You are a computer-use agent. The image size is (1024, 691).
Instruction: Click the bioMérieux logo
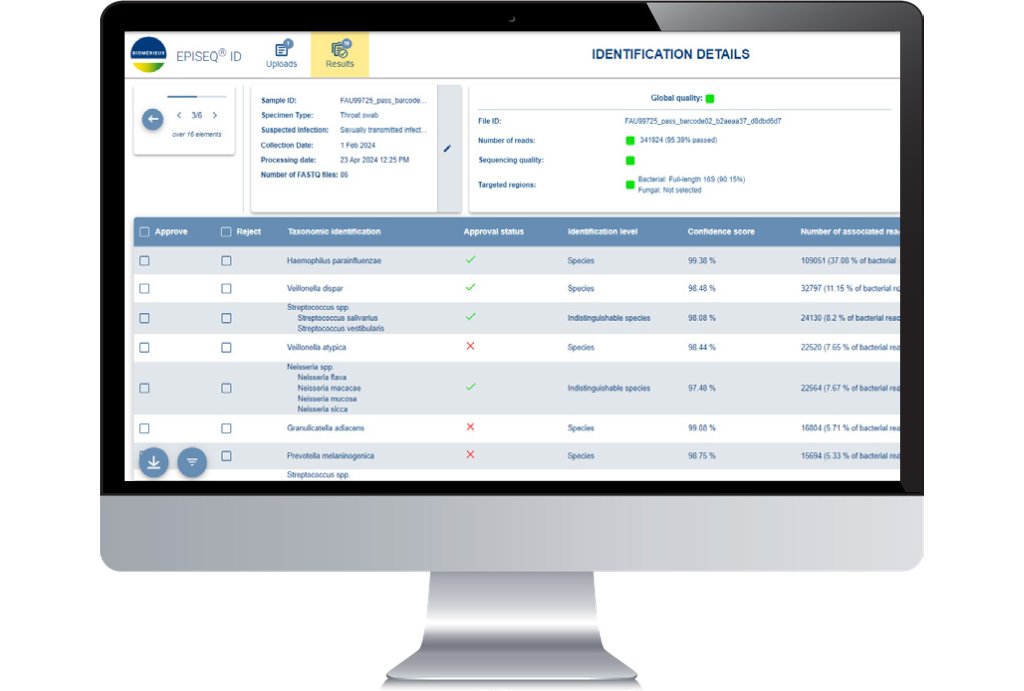click(x=149, y=55)
